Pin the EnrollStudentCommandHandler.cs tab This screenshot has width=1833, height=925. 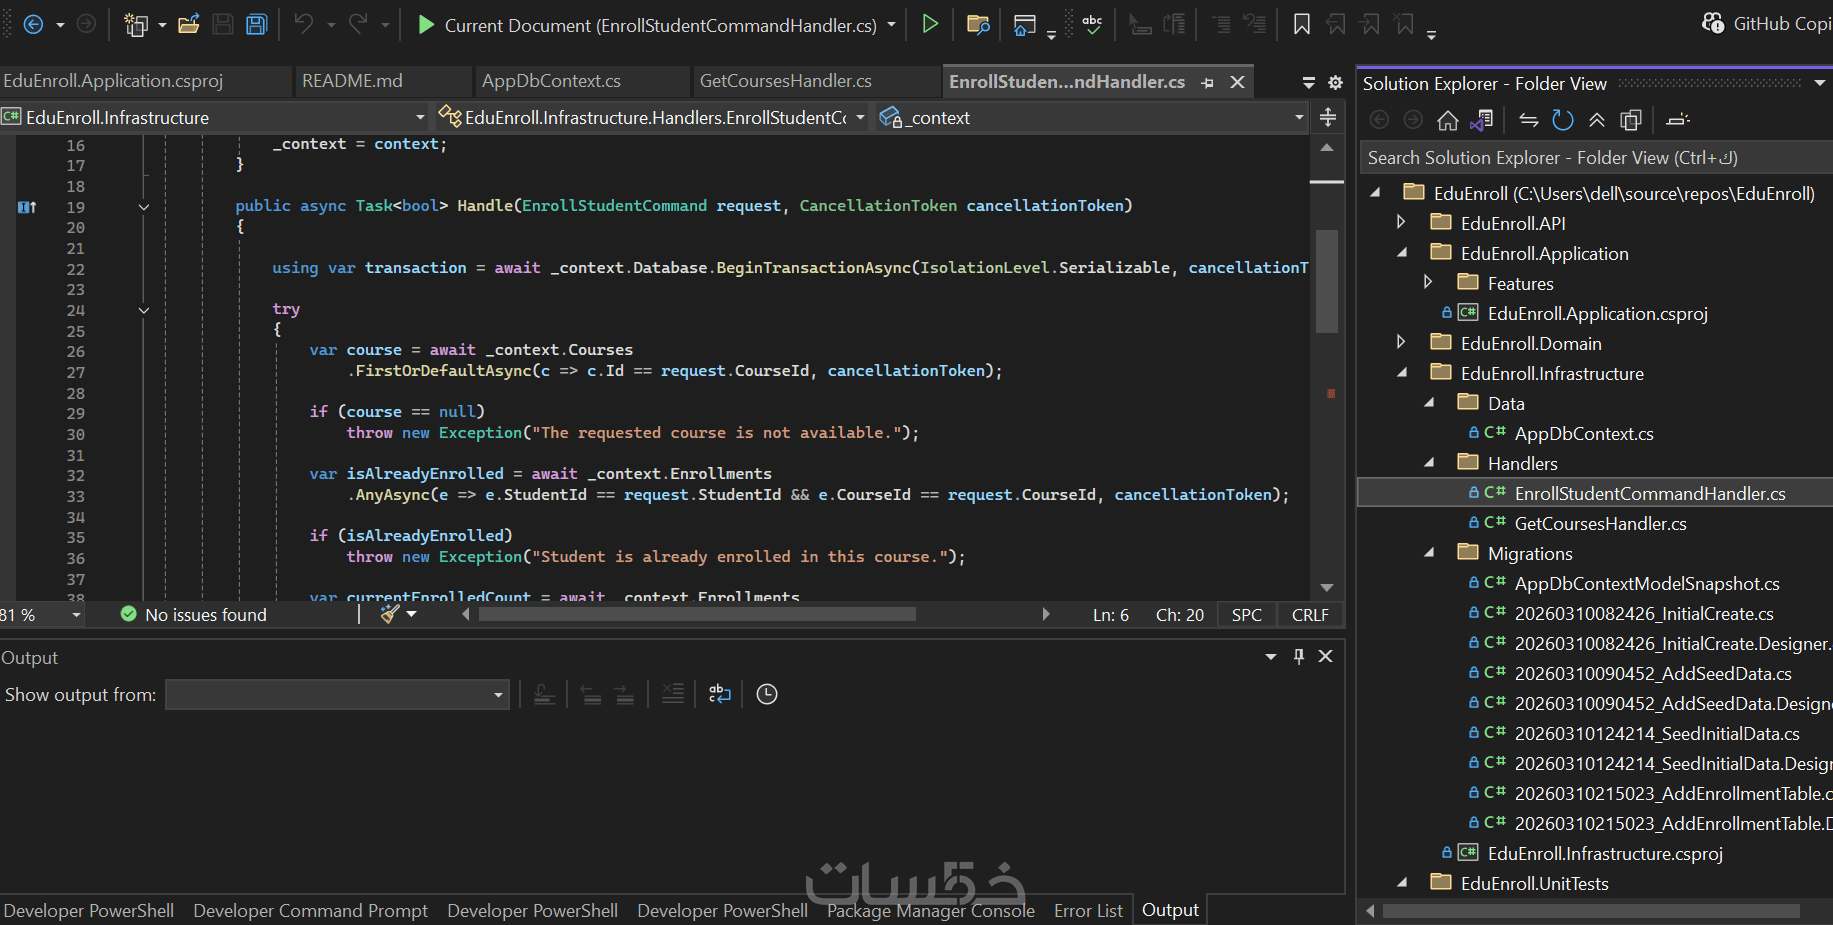tap(1208, 82)
